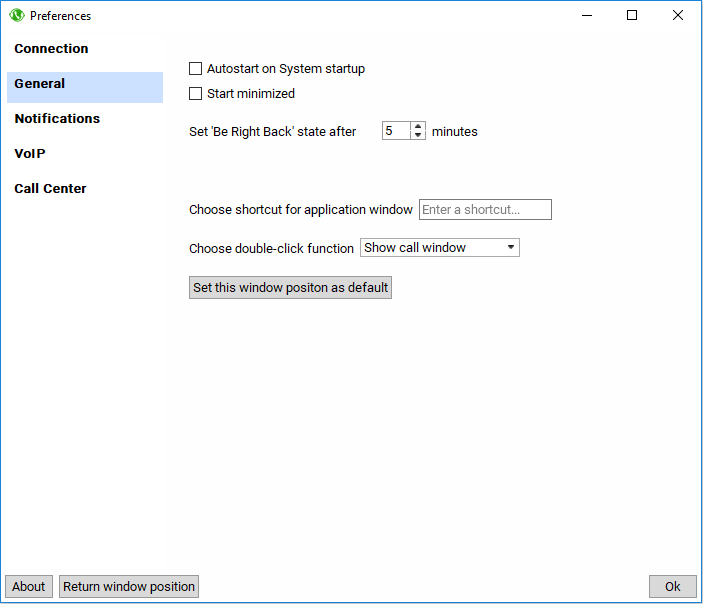The image size is (703, 604).
Task: Toggle the Start minimized checkbox
Action: tap(196, 94)
